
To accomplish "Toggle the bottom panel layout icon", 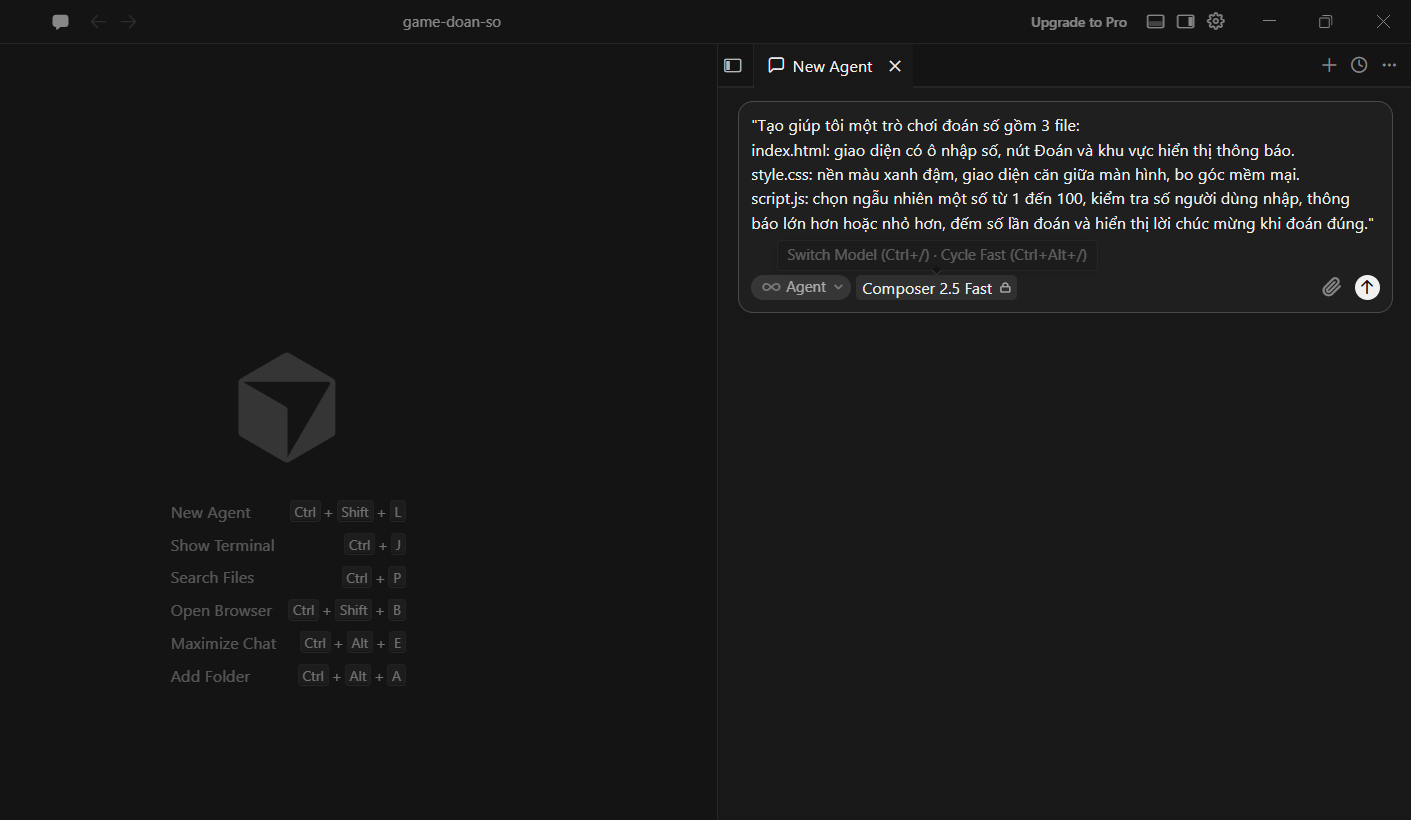I will (x=1155, y=22).
